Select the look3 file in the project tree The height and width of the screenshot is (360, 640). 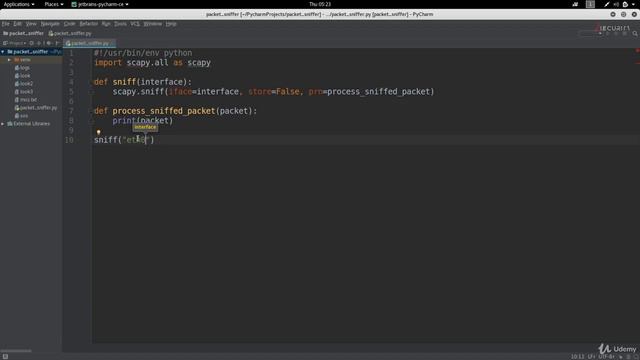pos(24,91)
